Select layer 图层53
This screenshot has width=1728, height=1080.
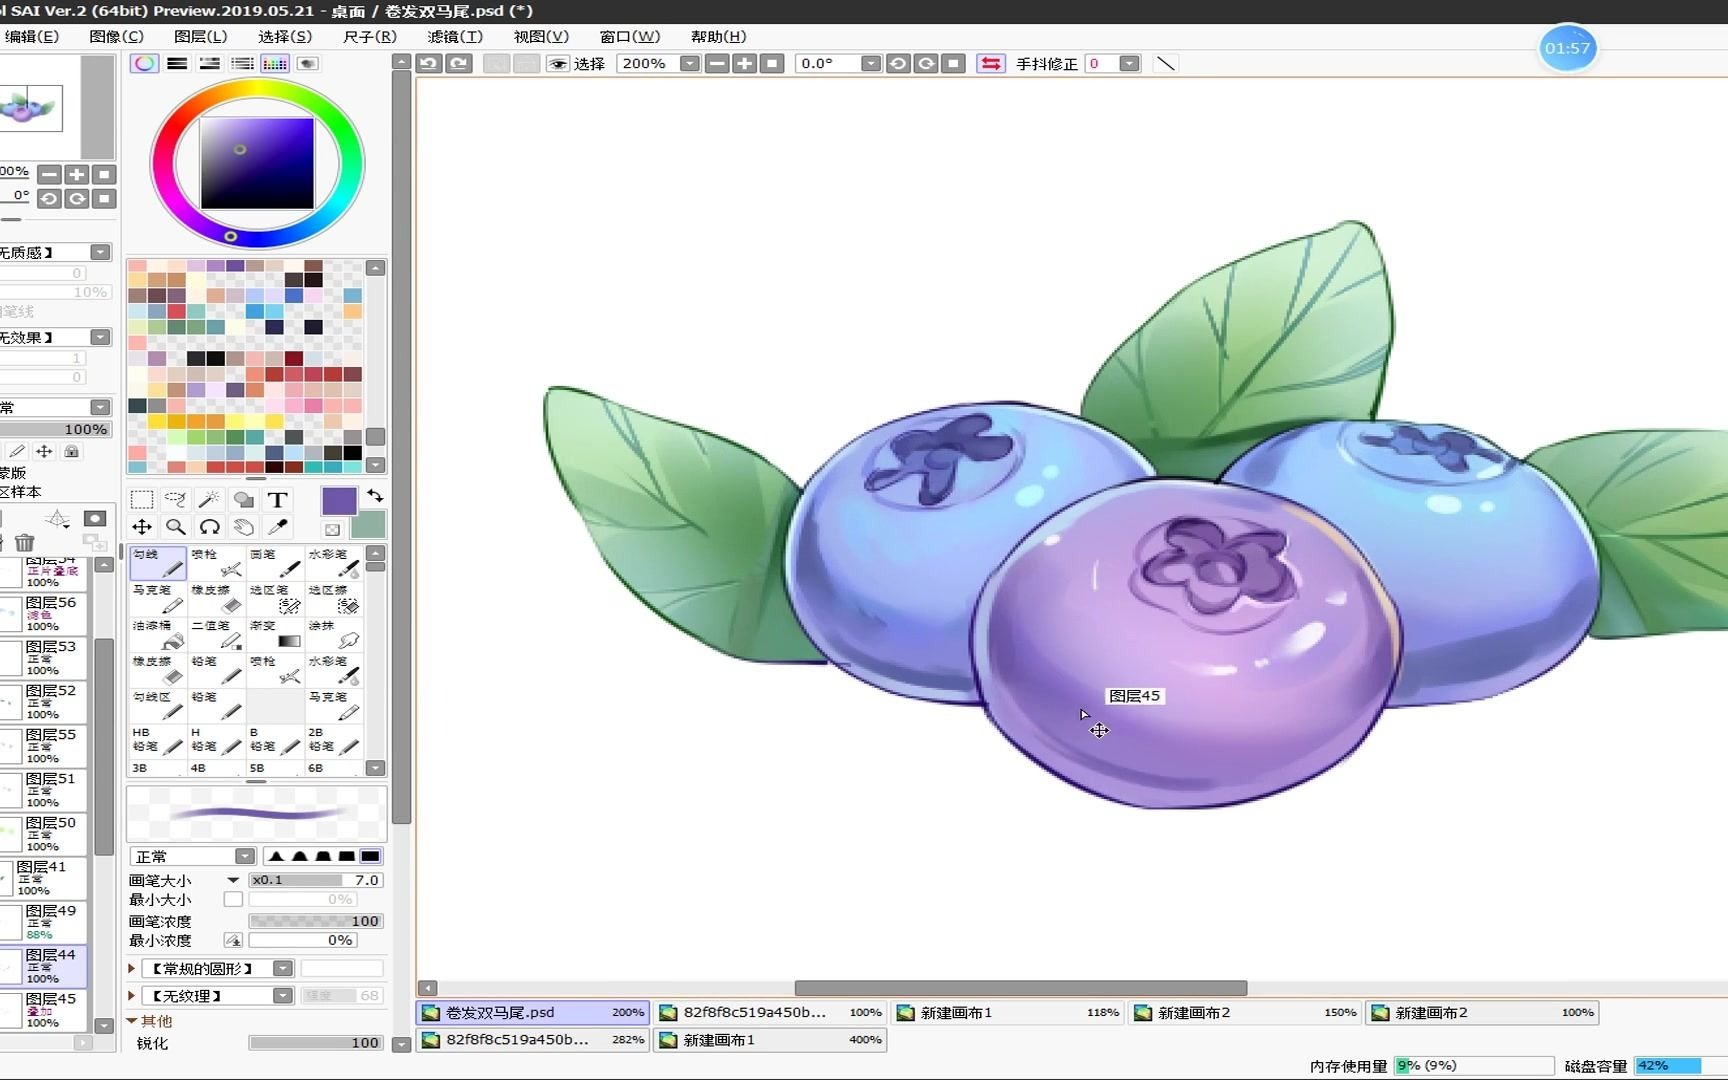coord(44,657)
